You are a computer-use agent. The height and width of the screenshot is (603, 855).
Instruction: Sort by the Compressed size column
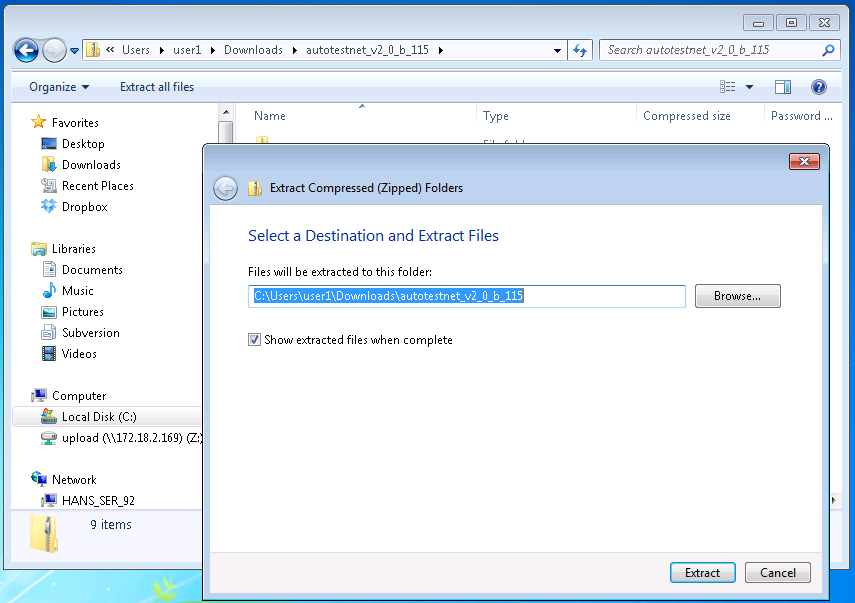(686, 116)
